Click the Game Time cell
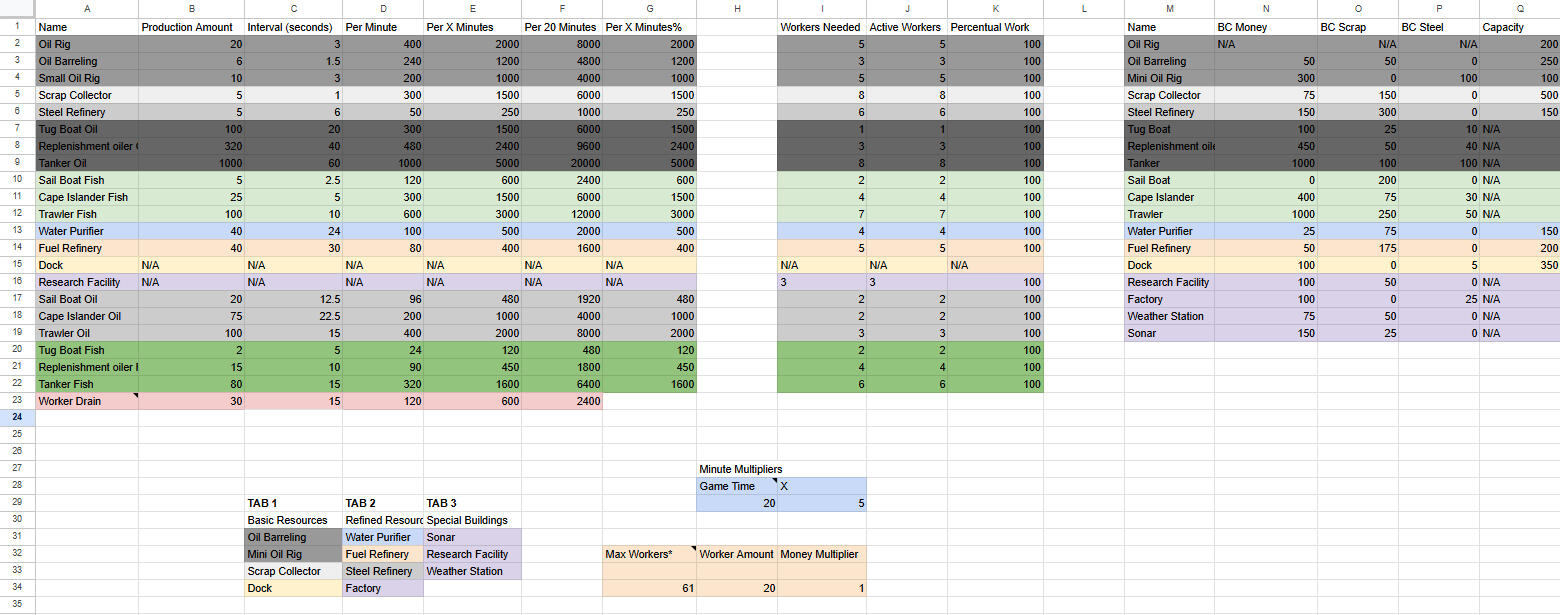Screen dimensions: 1560x615 [x=736, y=486]
